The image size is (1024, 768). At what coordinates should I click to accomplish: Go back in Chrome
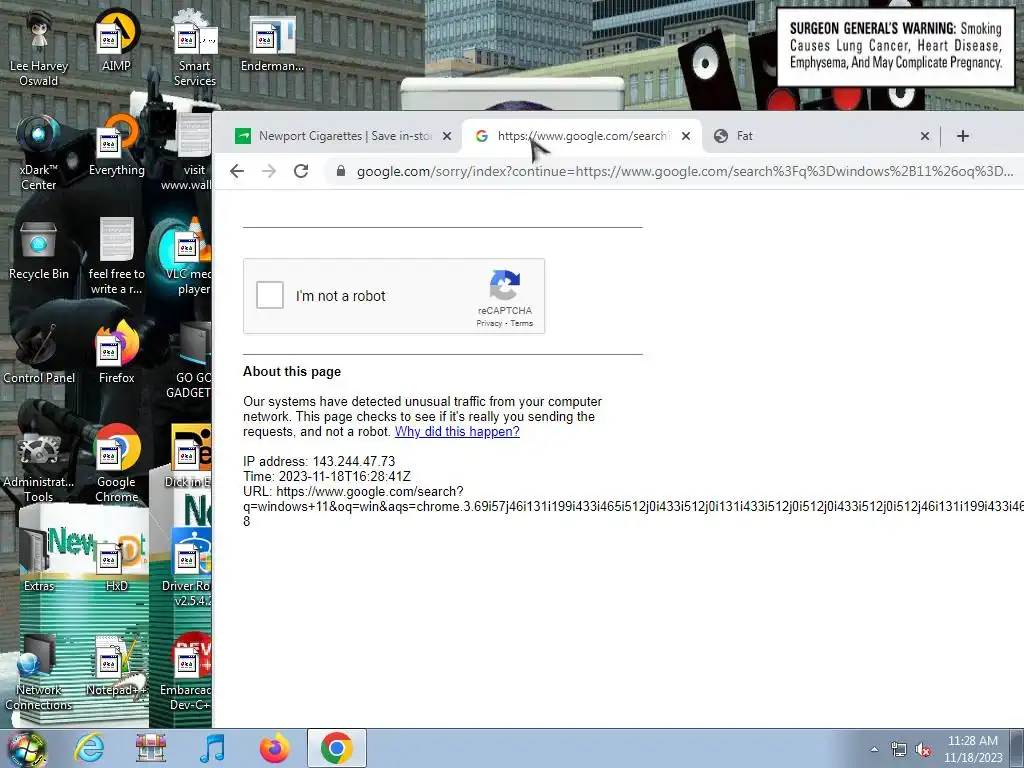[x=237, y=171]
